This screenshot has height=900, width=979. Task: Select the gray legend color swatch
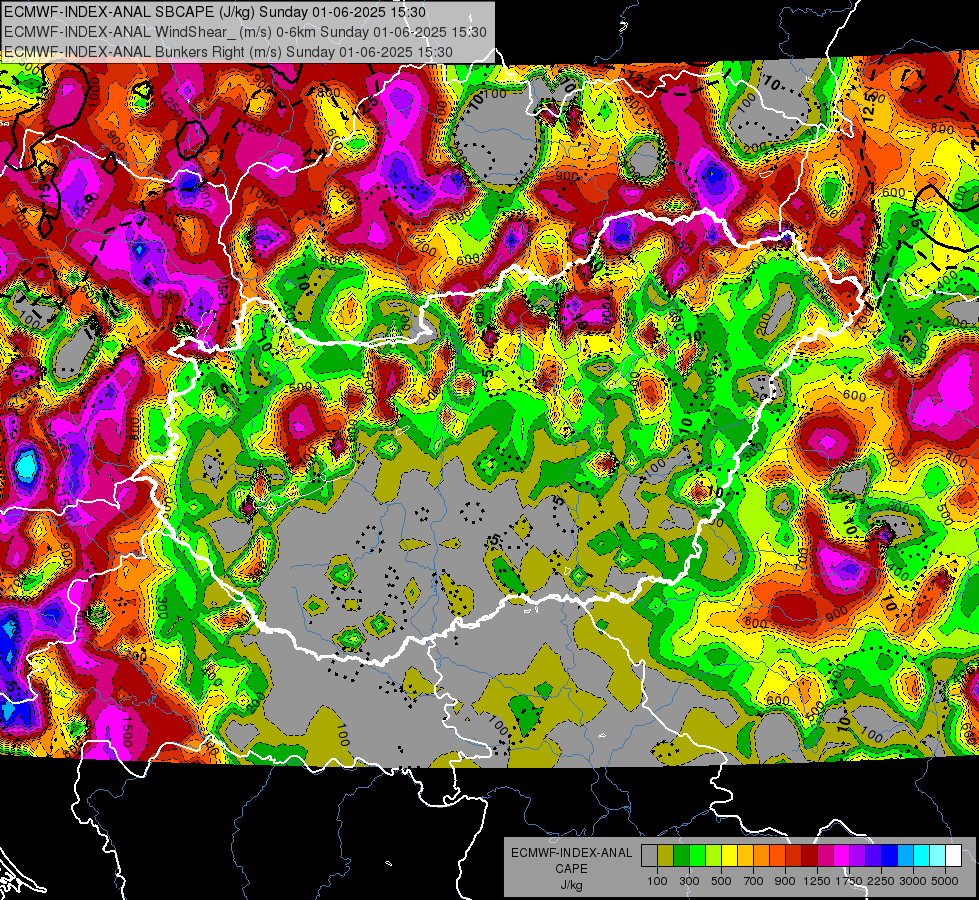pos(649,856)
